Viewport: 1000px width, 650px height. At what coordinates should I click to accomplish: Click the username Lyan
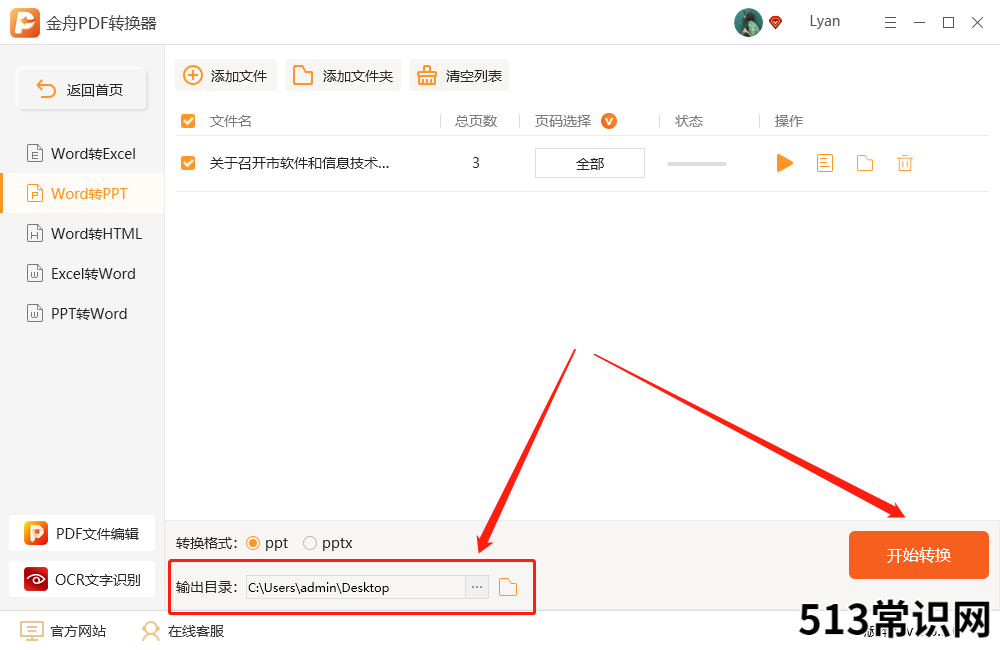coord(825,22)
